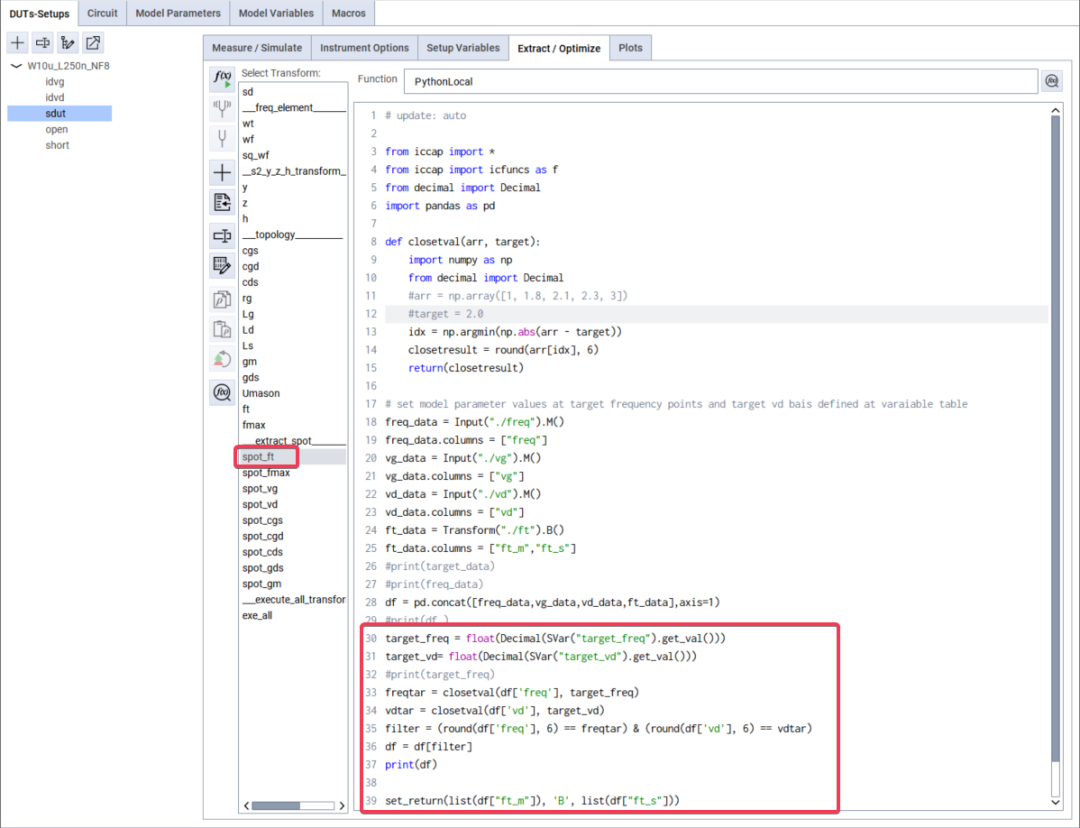Click the open in new window icon
This screenshot has width=1080, height=828.
pos(93,43)
